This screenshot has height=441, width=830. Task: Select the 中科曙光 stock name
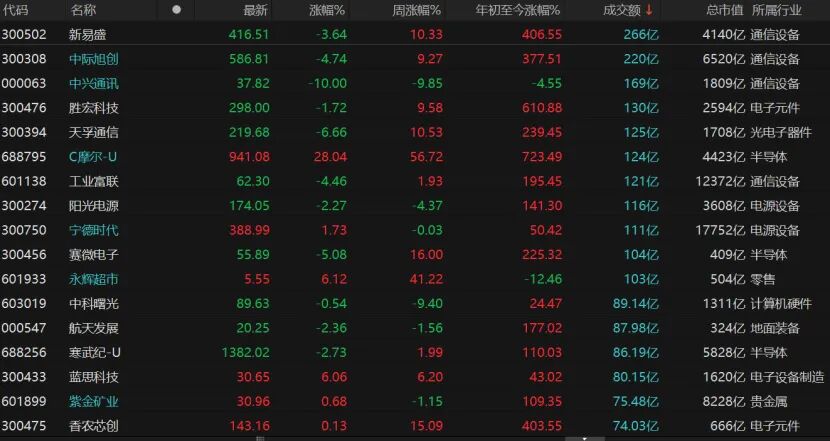[x=94, y=303]
